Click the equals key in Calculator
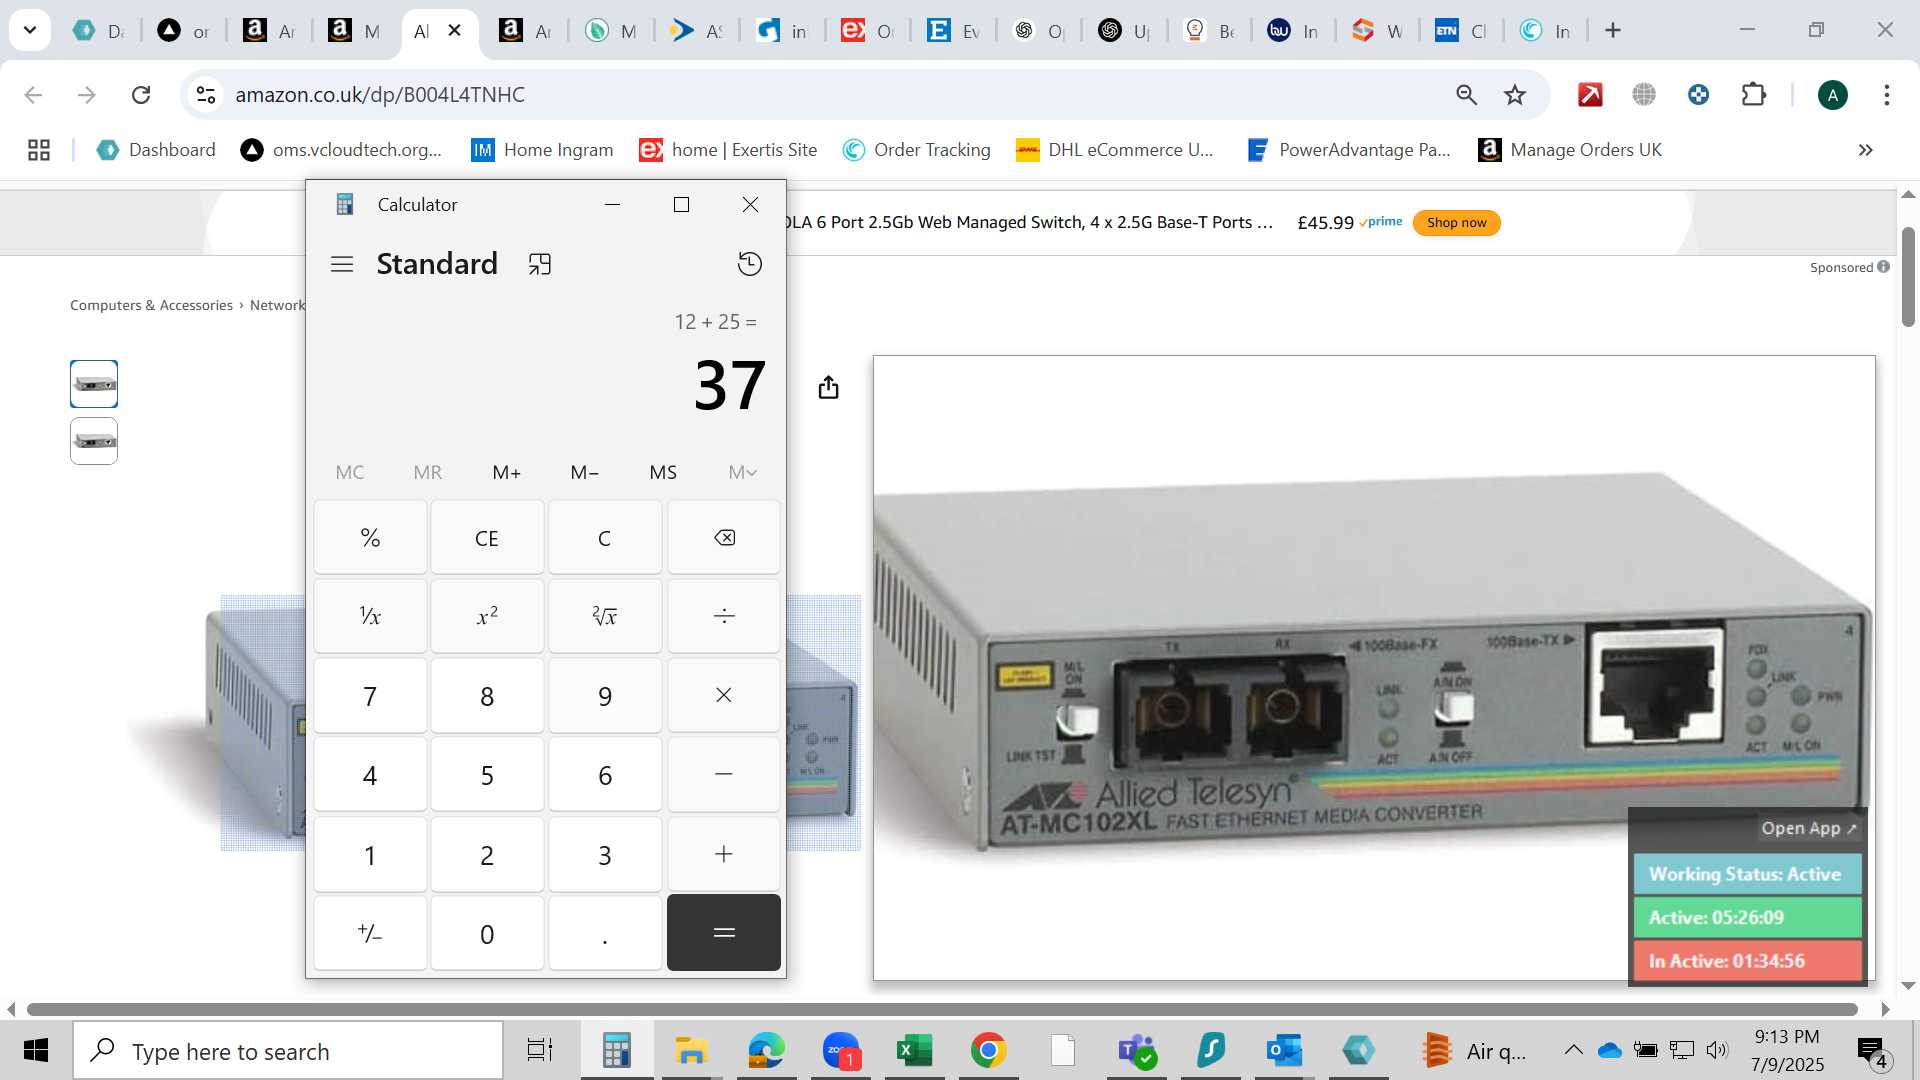The height and width of the screenshot is (1080, 1920). (724, 933)
